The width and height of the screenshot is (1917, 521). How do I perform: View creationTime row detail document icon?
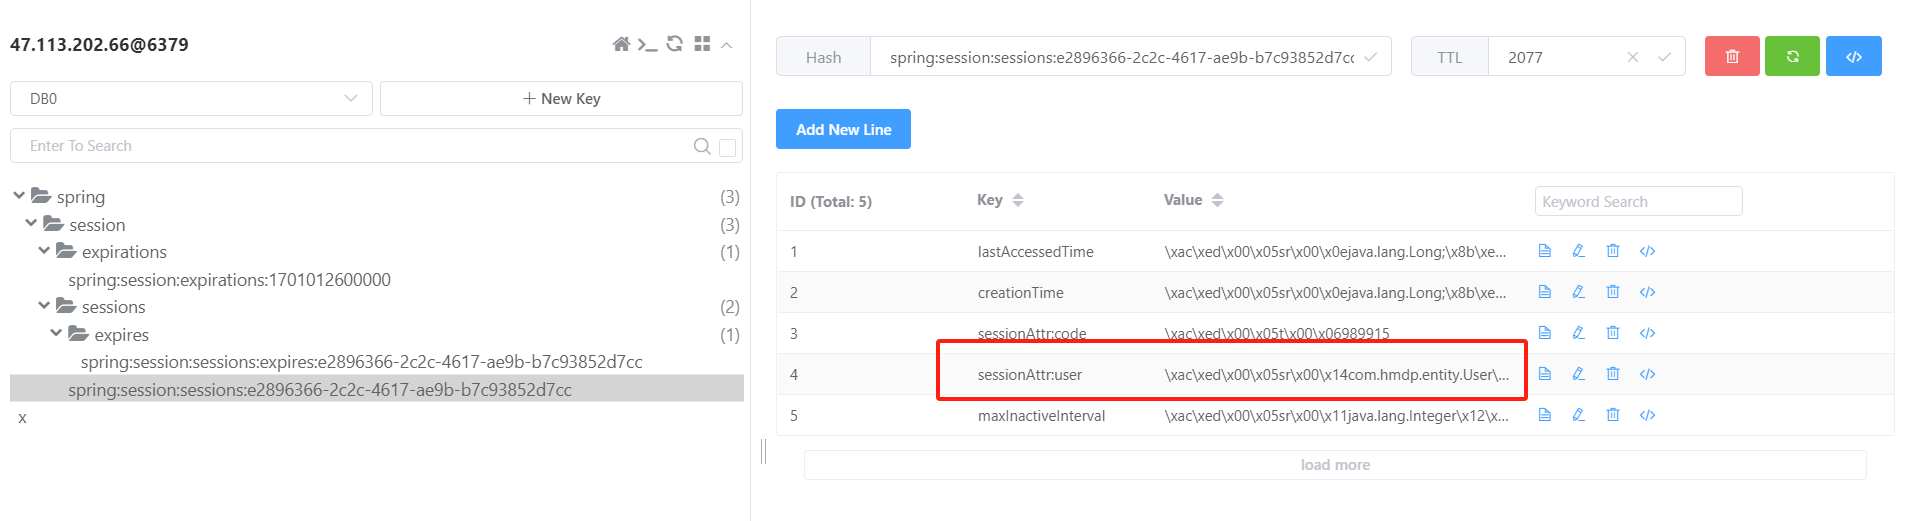[x=1545, y=292]
